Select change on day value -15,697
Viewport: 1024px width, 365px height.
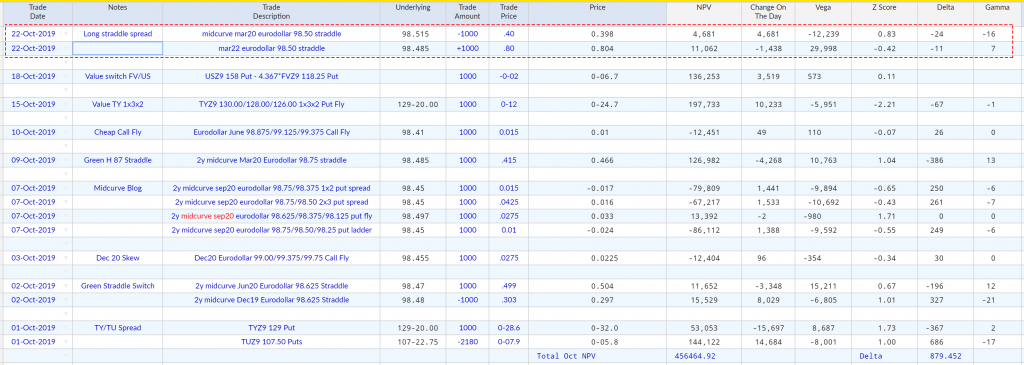[x=767, y=328]
